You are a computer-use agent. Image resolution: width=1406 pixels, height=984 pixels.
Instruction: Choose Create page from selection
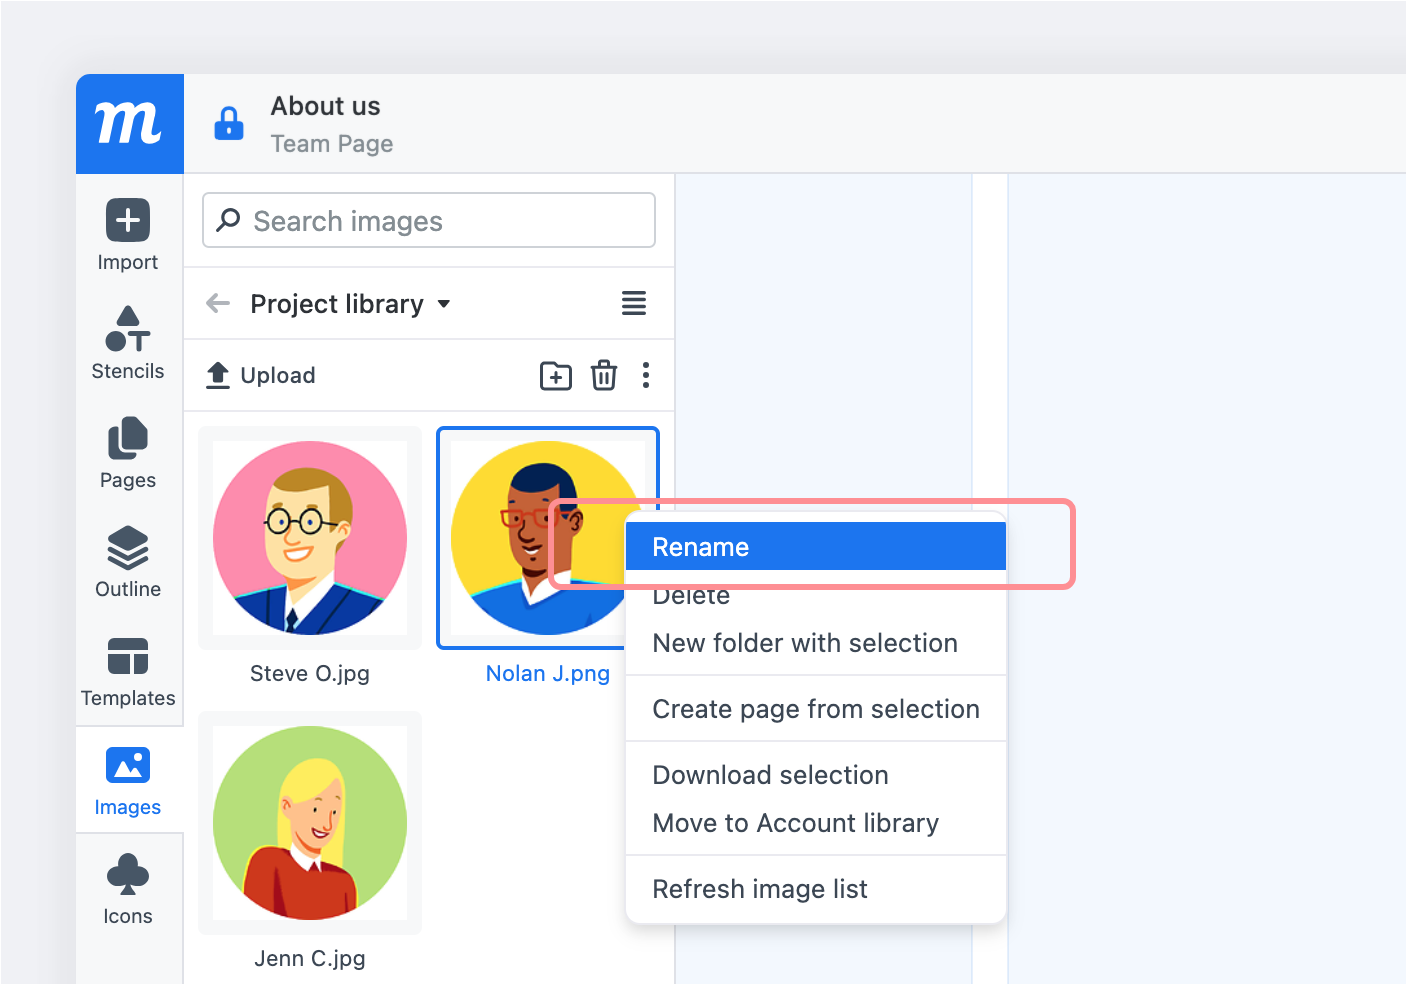(x=816, y=709)
